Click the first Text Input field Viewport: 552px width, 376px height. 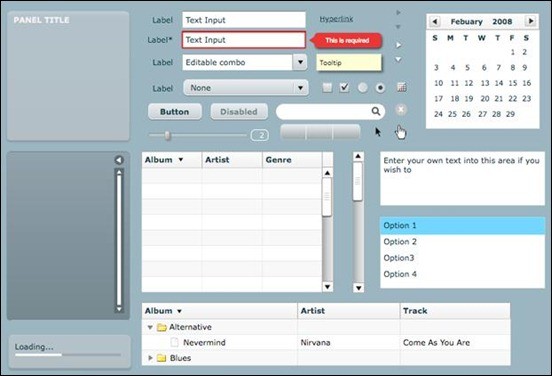[x=244, y=20]
